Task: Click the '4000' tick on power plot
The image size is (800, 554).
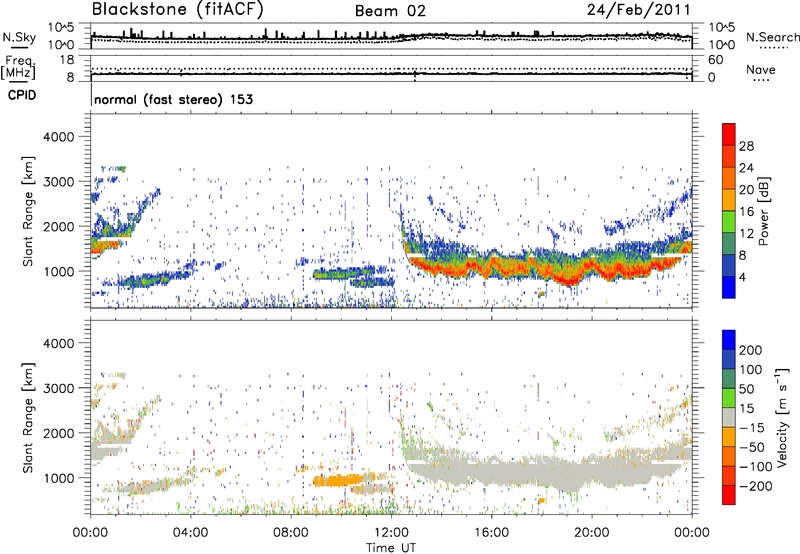Action: tap(59, 137)
